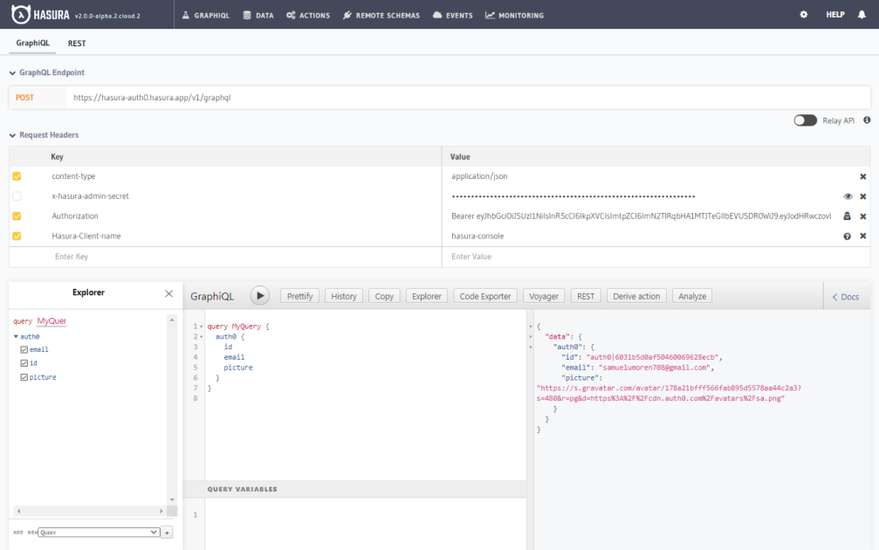Open the MONITORING nav item
This screenshot has width=879, height=550.
point(515,15)
